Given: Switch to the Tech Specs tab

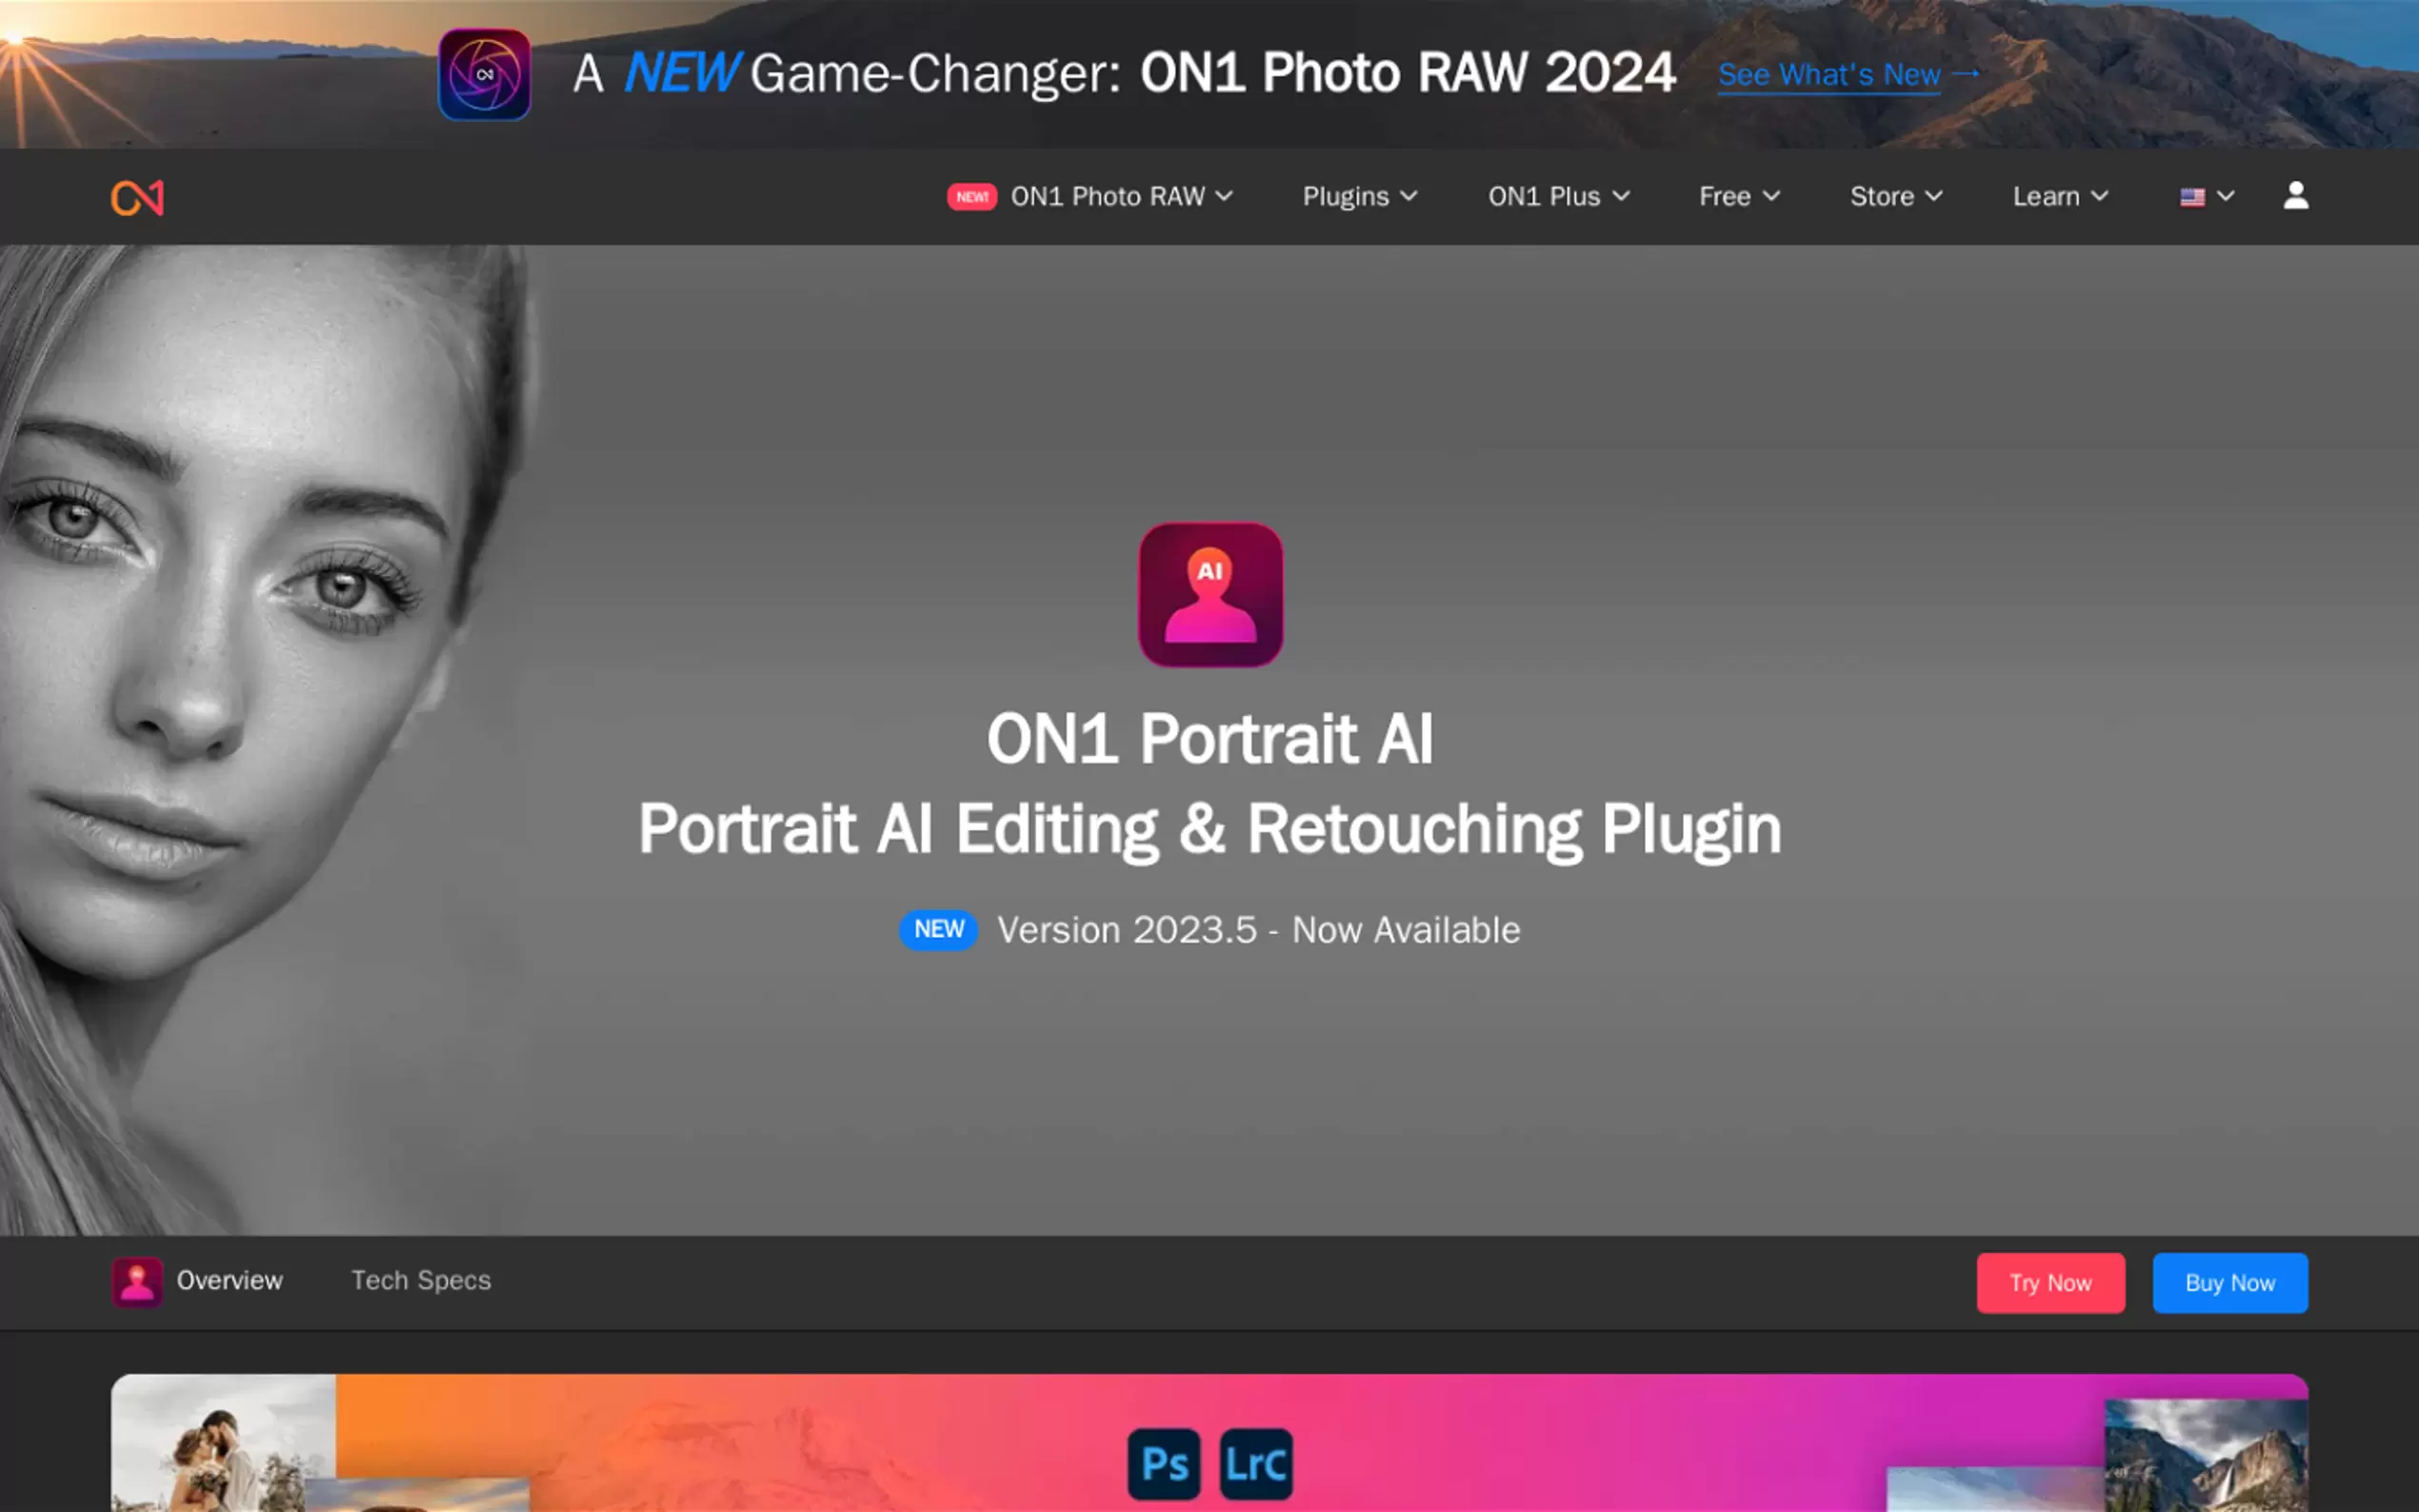Looking at the screenshot, I should click(419, 1281).
